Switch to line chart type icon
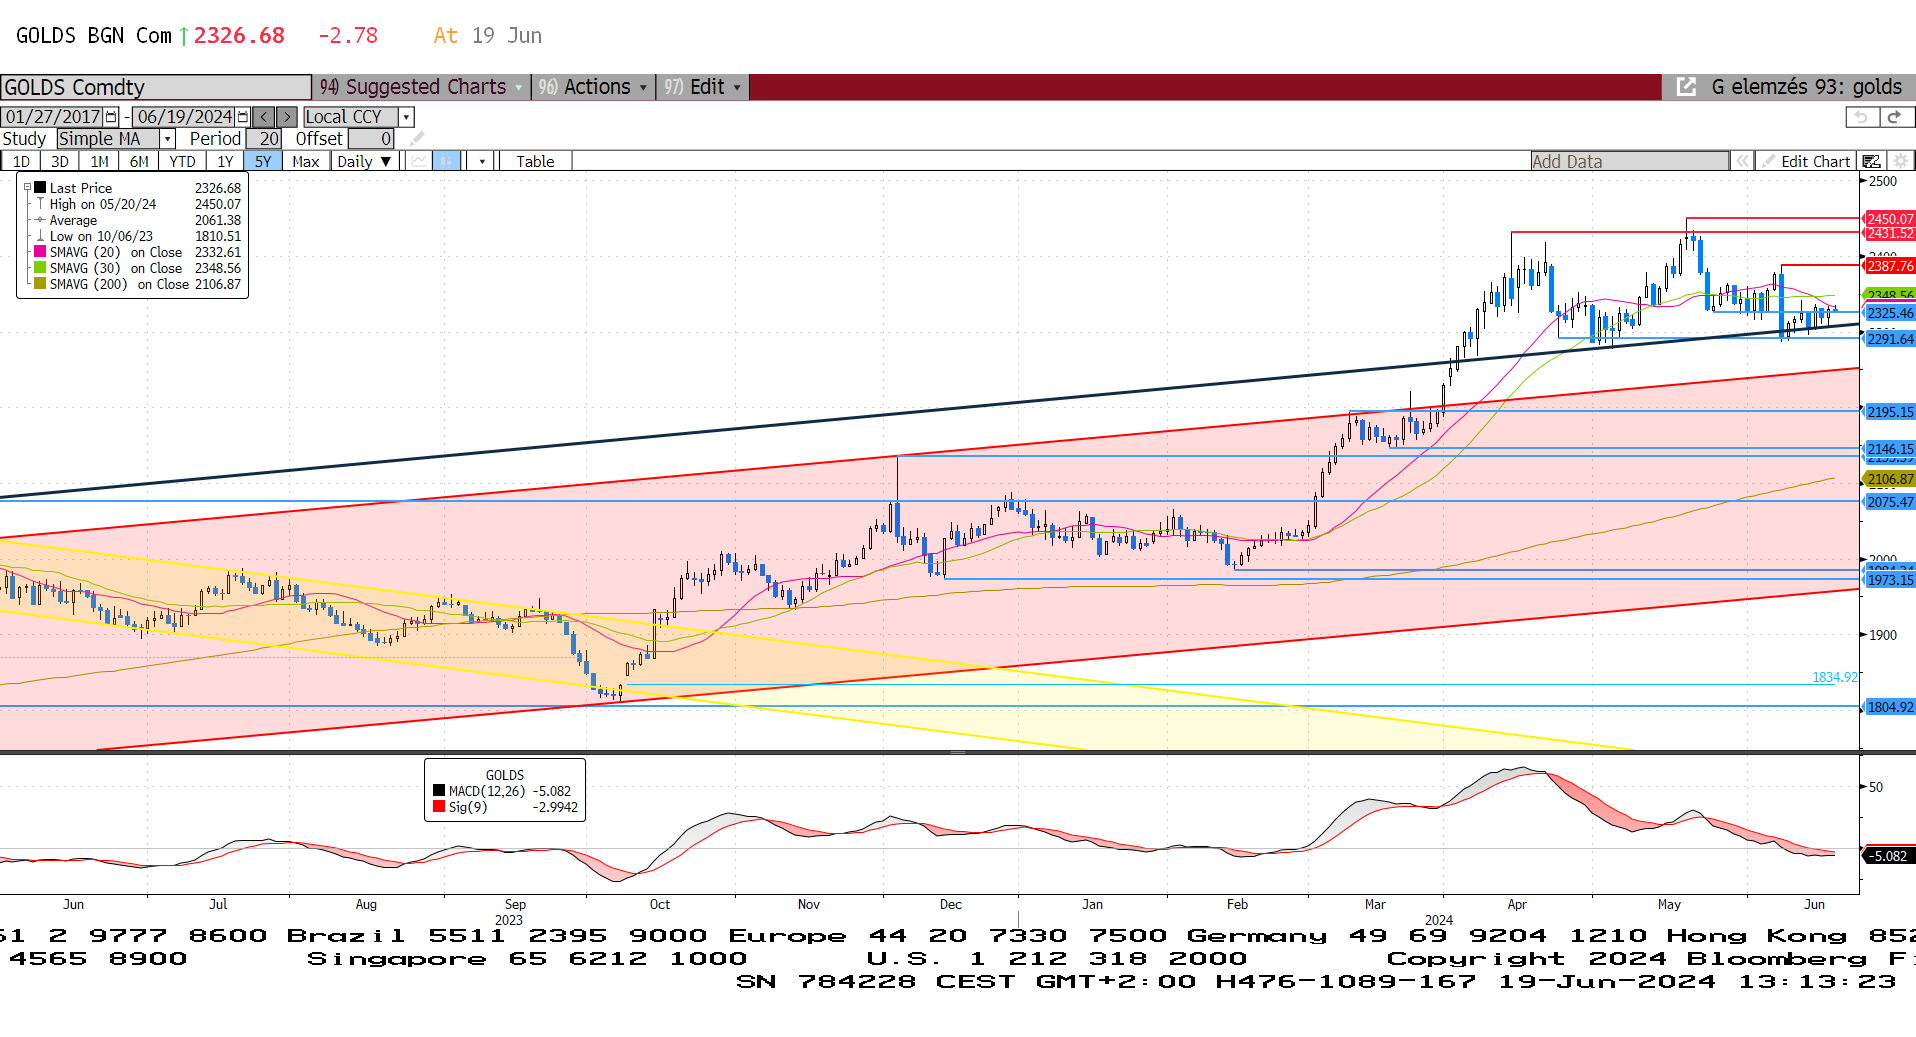 click(x=420, y=161)
